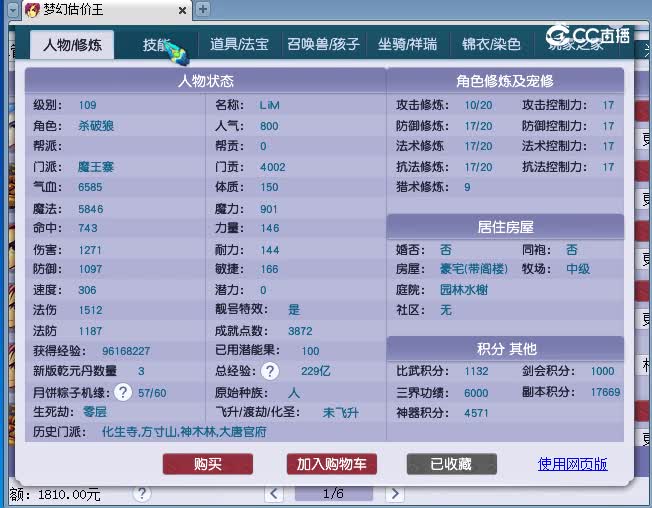Click the 法伤 value 1512
Viewport: 652px width, 508px height.
tap(91, 310)
